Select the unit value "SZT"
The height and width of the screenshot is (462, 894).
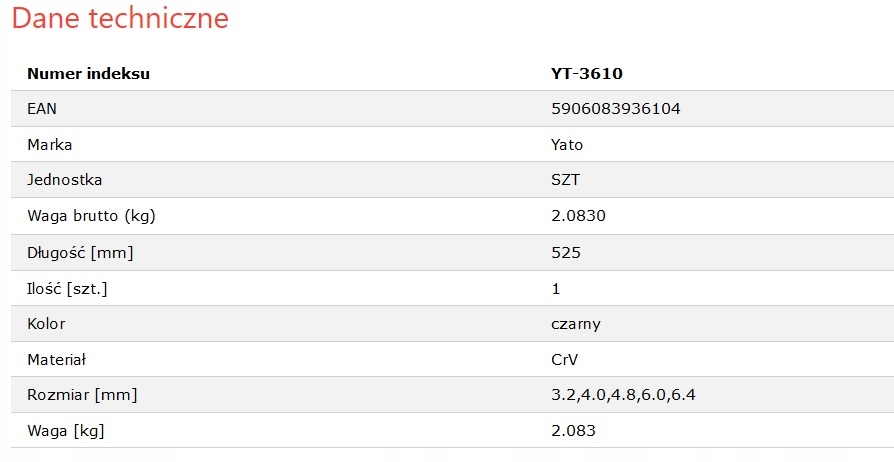pyautogui.click(x=566, y=180)
